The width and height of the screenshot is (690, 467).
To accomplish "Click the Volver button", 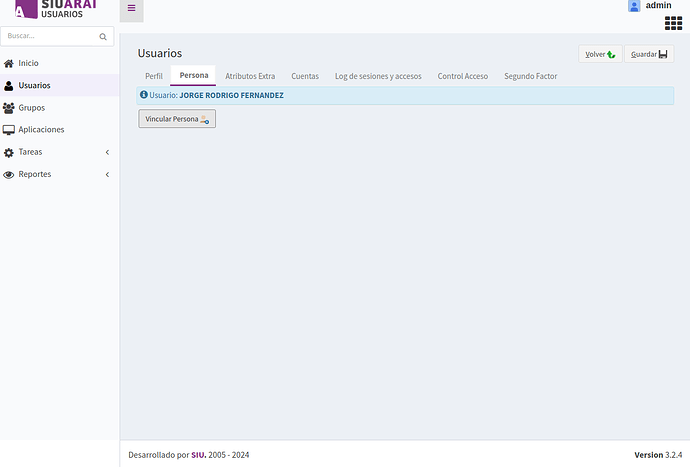I will [x=600, y=54].
